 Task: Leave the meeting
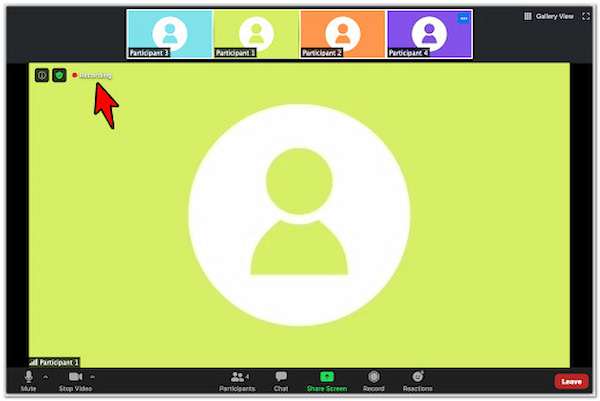pos(571,381)
